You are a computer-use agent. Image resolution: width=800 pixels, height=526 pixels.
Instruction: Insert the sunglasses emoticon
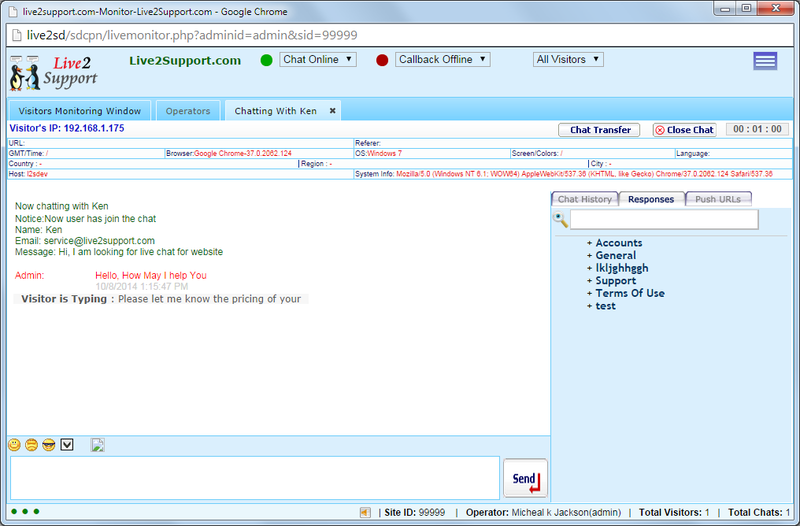tap(49, 445)
